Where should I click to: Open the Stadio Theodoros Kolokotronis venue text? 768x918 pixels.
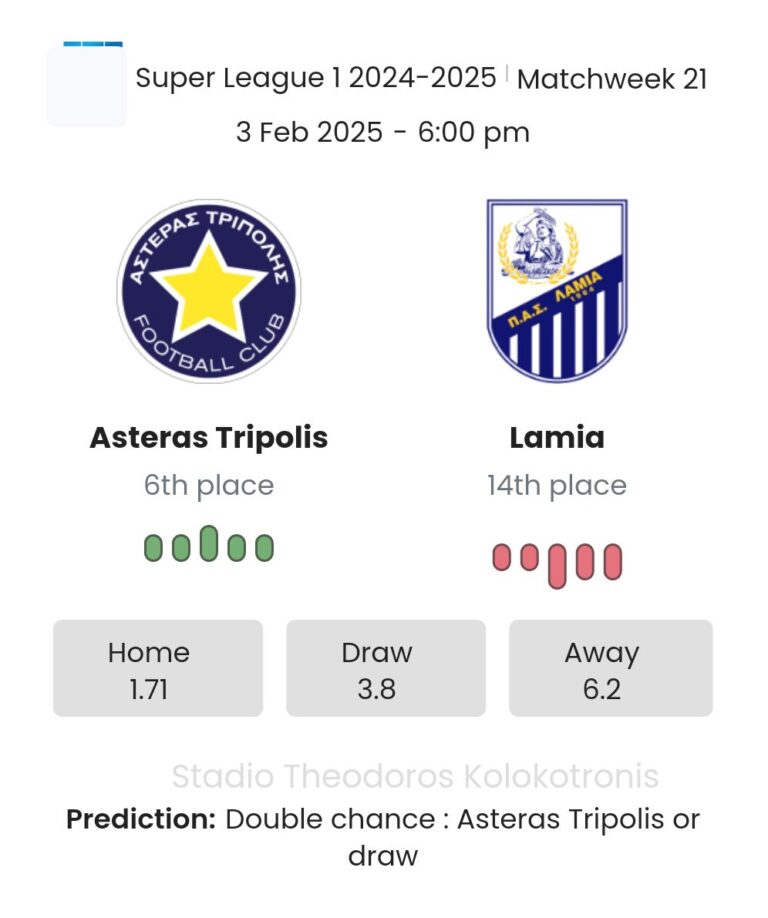(415, 776)
